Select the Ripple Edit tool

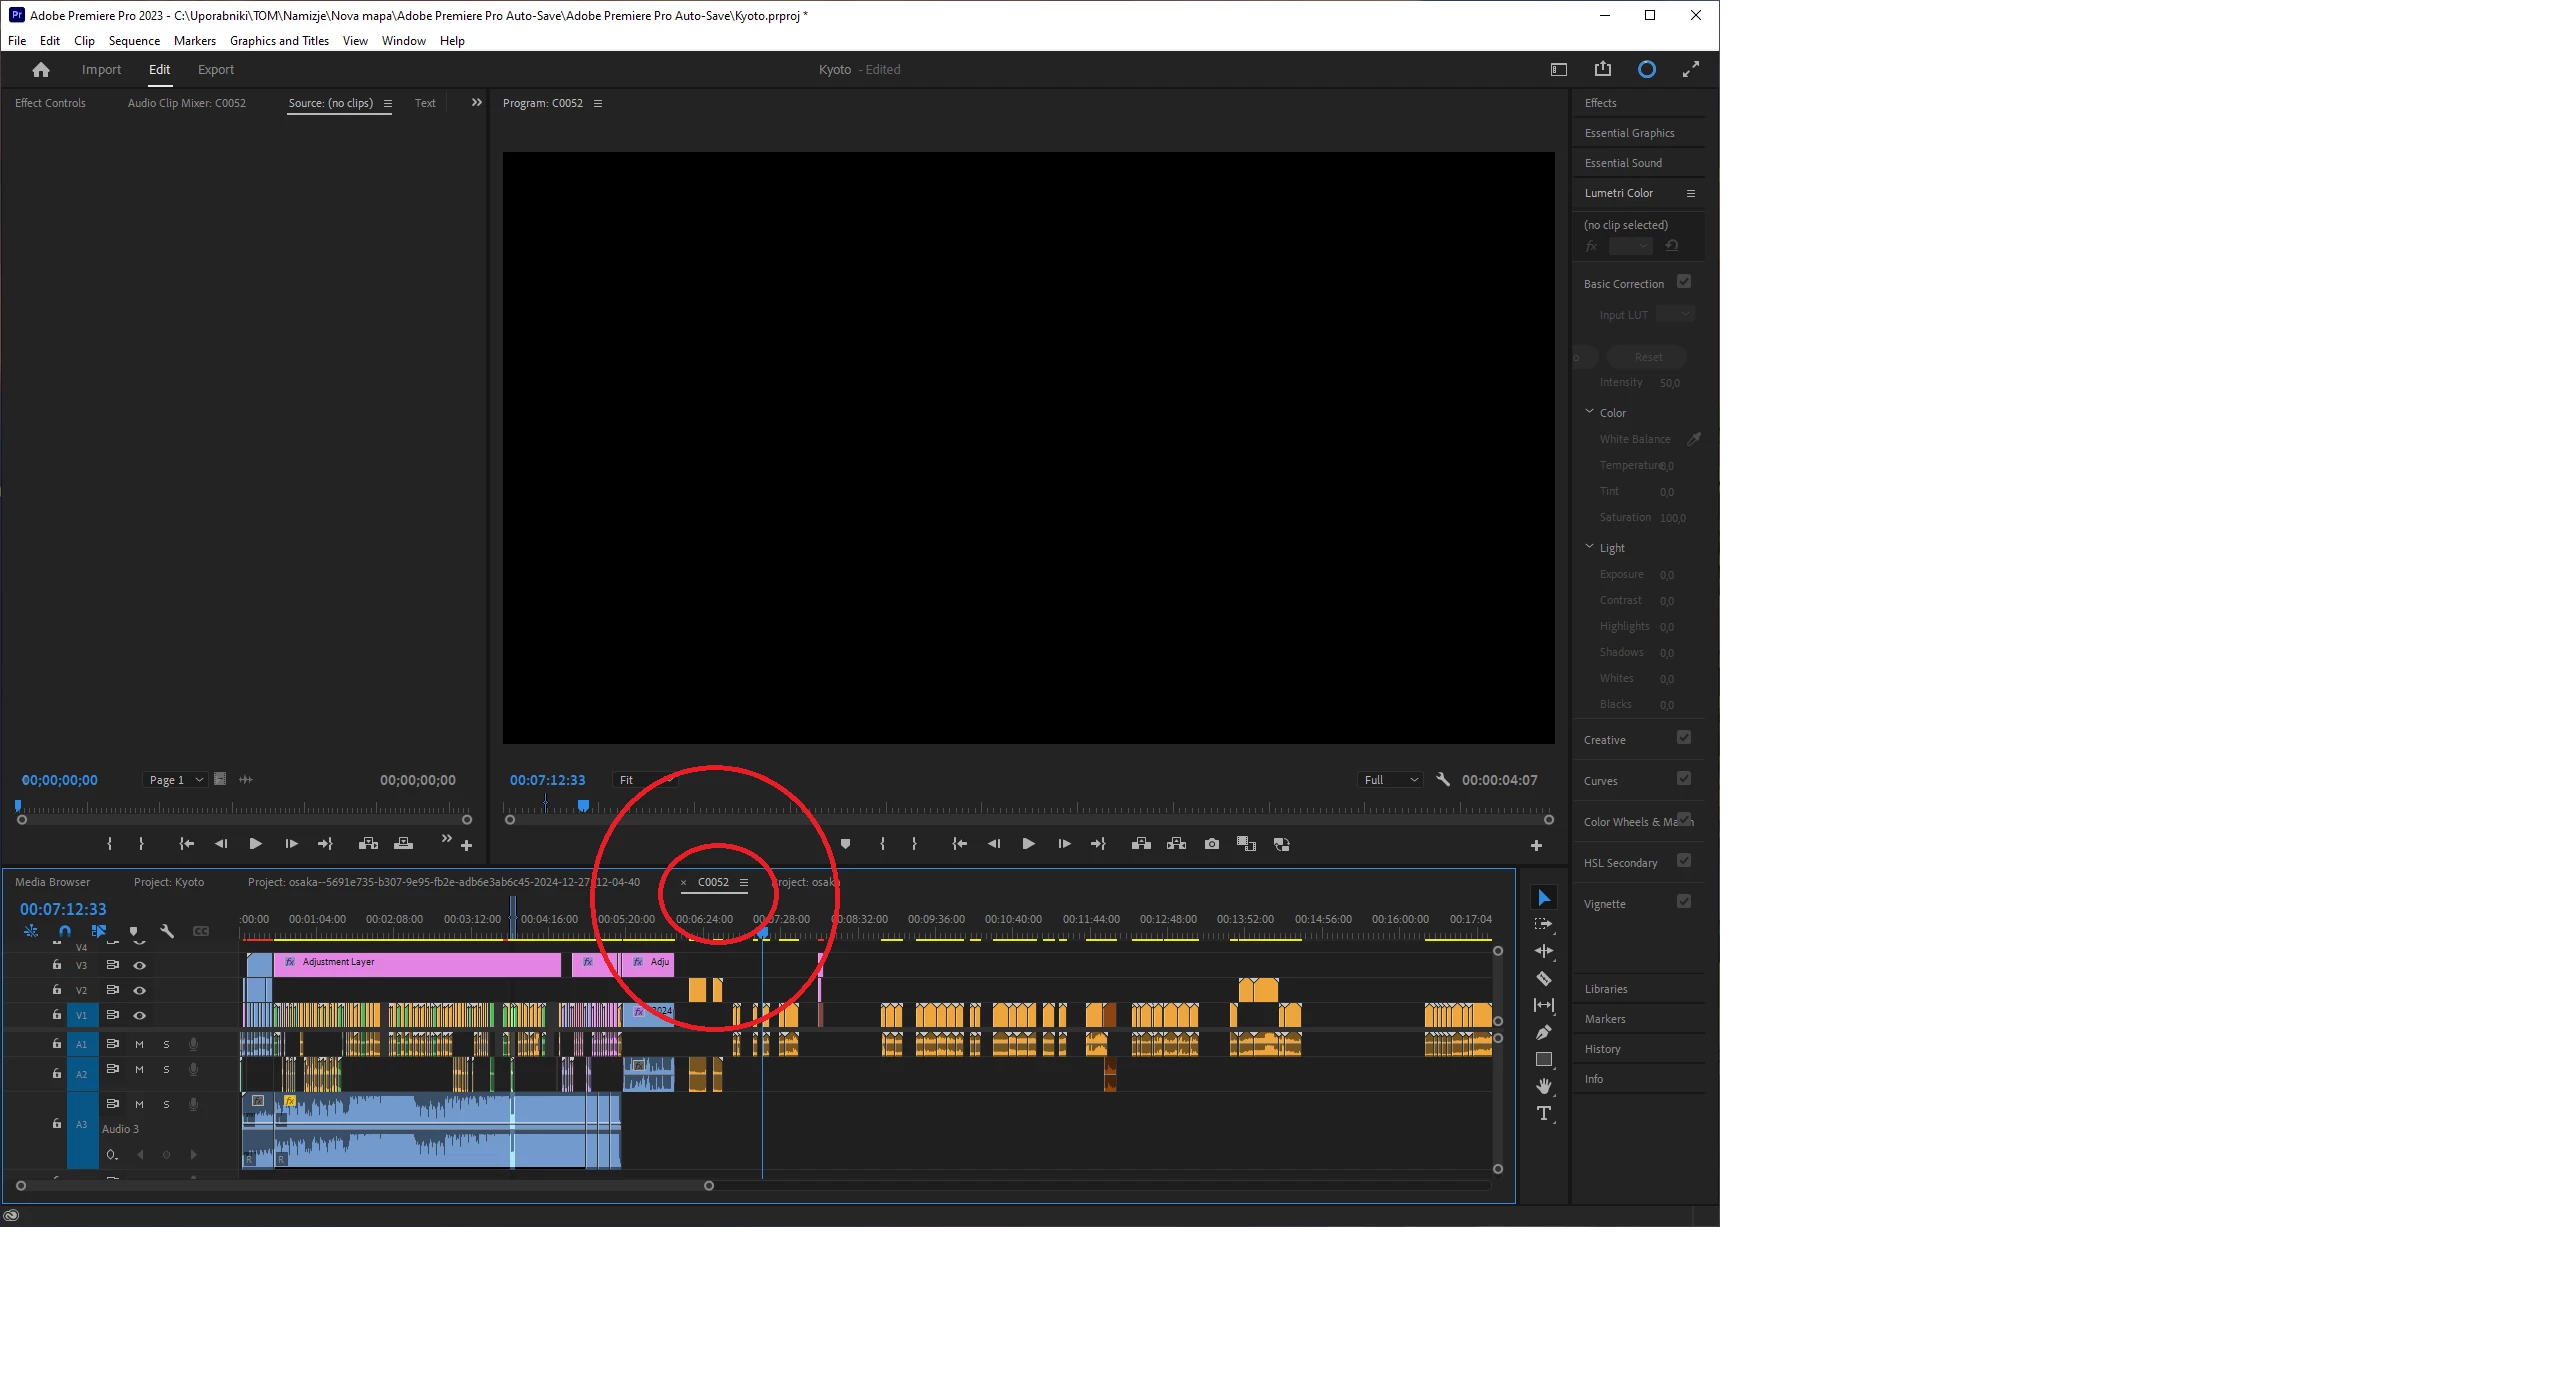coord(1543,951)
